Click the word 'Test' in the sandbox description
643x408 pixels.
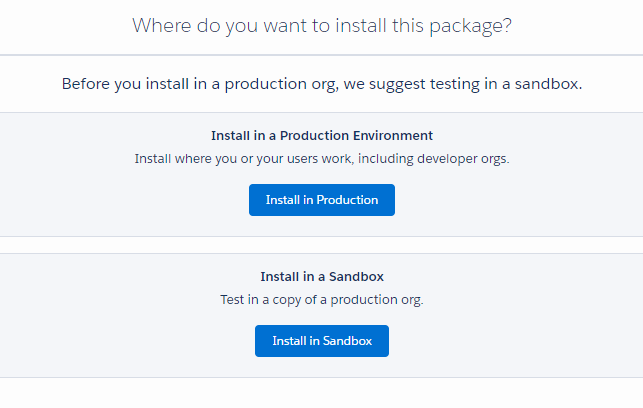(x=232, y=300)
